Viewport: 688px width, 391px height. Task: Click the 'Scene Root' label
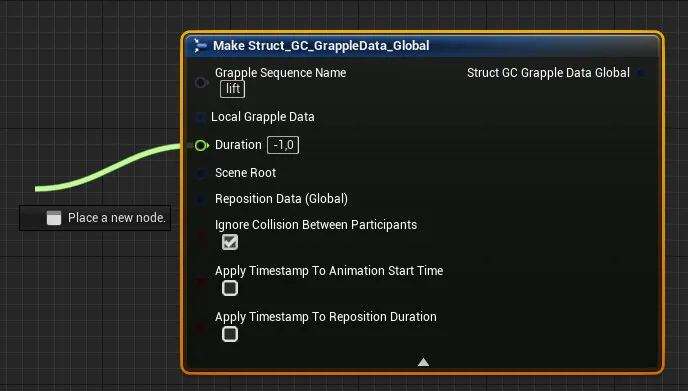[245, 173]
